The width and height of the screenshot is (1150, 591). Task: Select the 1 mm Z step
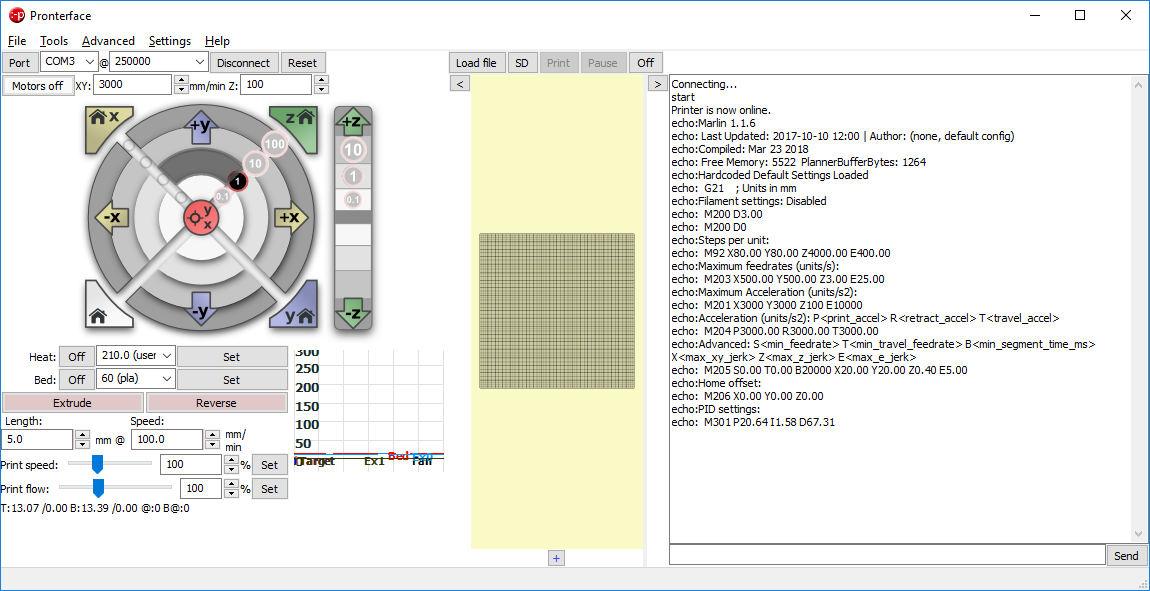[x=353, y=176]
